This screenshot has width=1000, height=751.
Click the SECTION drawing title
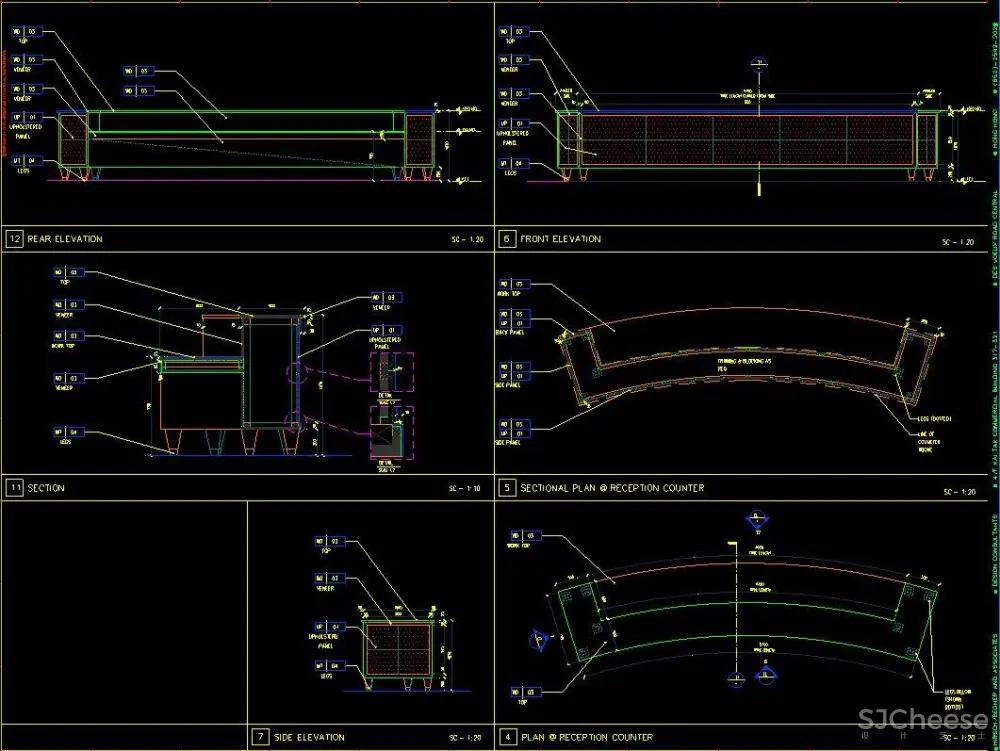pyautogui.click(x=46, y=488)
